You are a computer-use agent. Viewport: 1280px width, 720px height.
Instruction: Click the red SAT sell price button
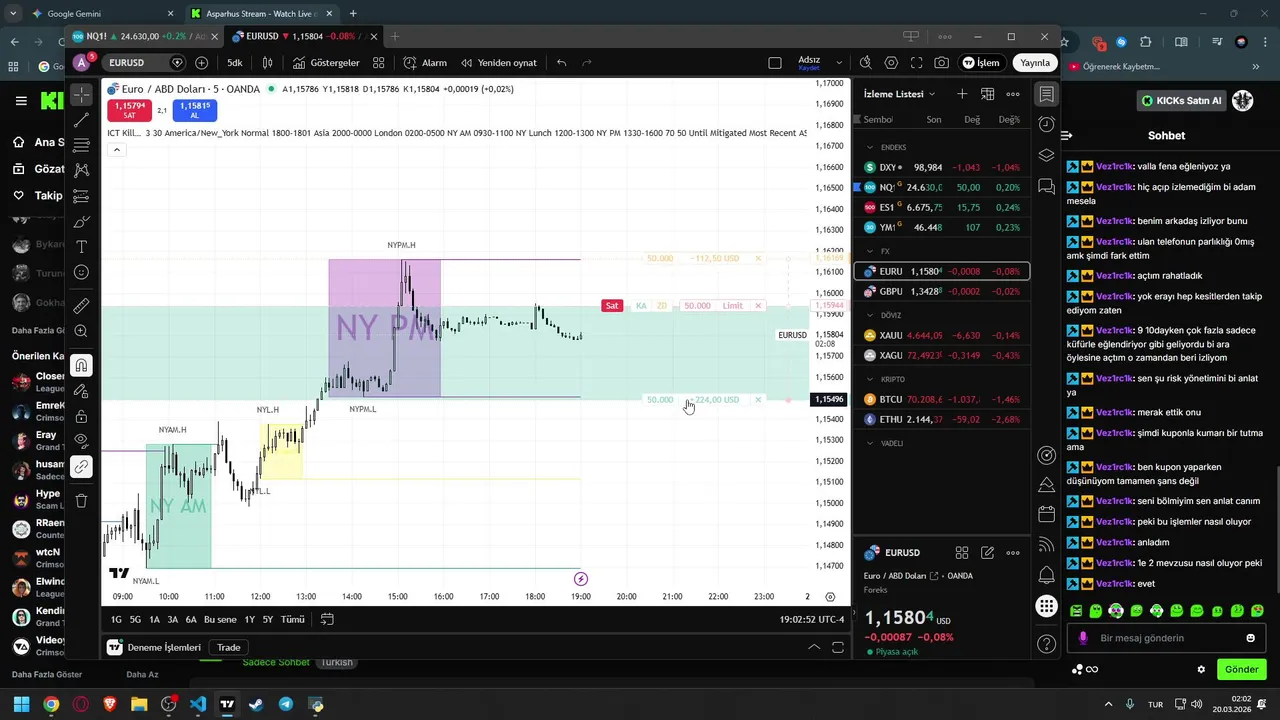click(129, 110)
